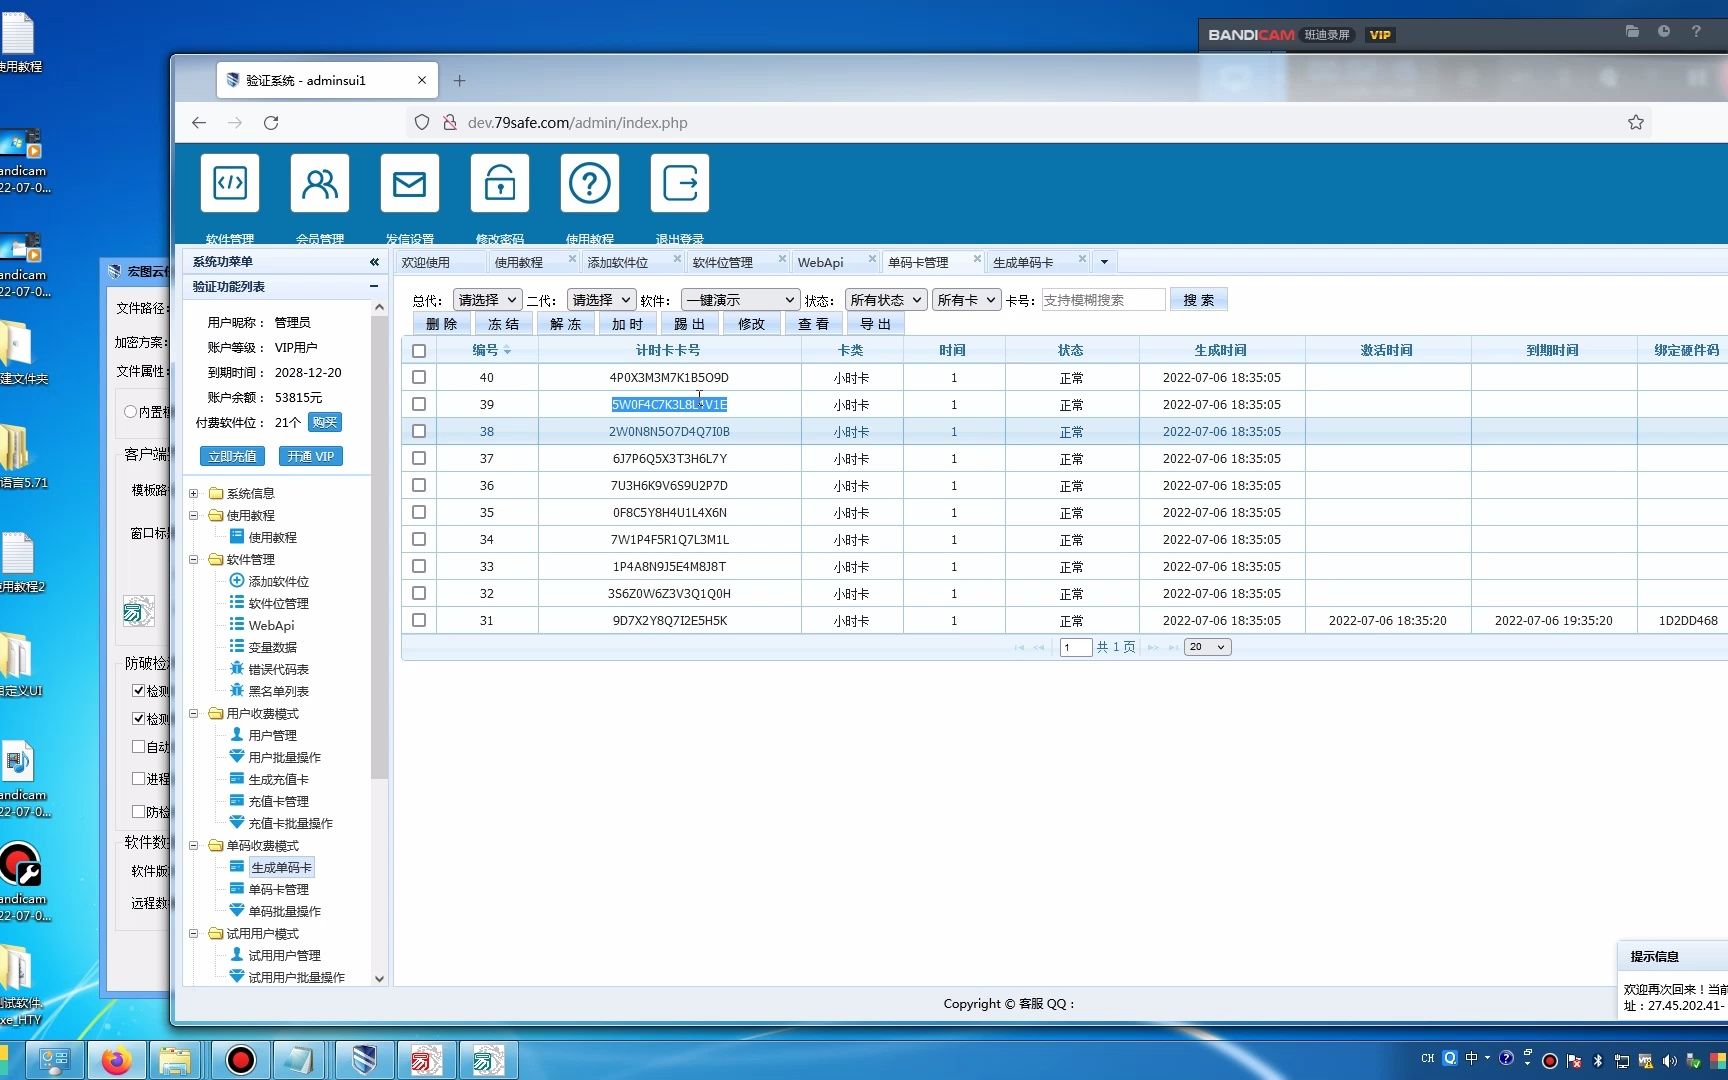Open the 所有状态 dropdown

click(x=886, y=300)
